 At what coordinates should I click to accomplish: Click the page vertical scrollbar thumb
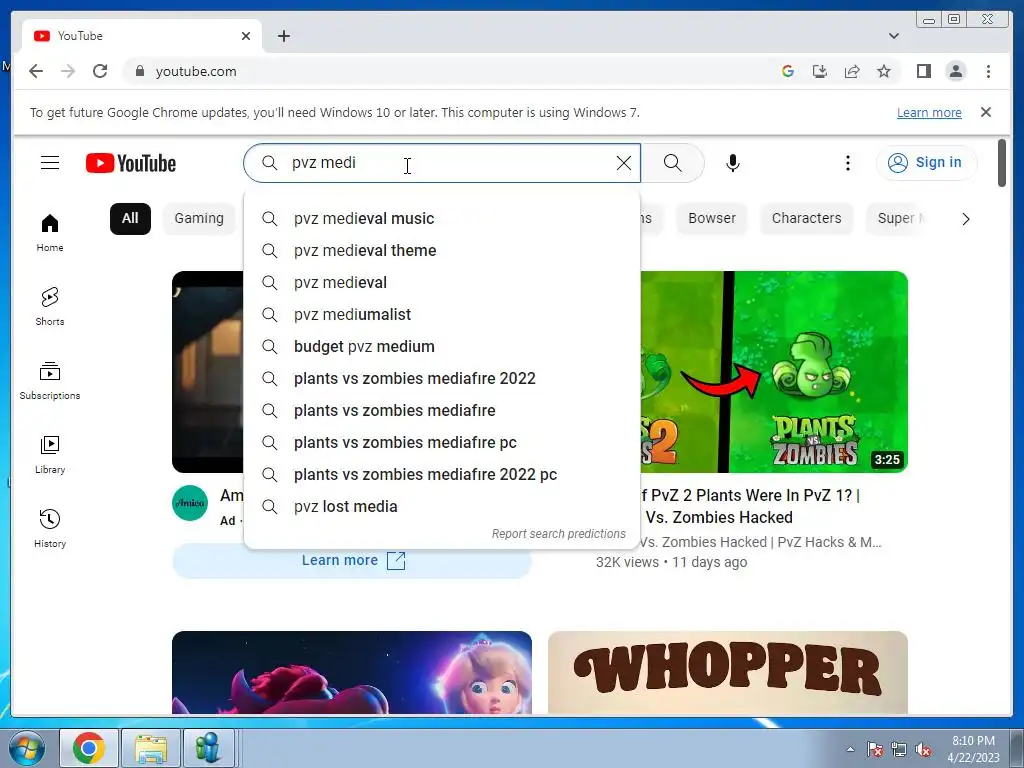pos(1002,163)
